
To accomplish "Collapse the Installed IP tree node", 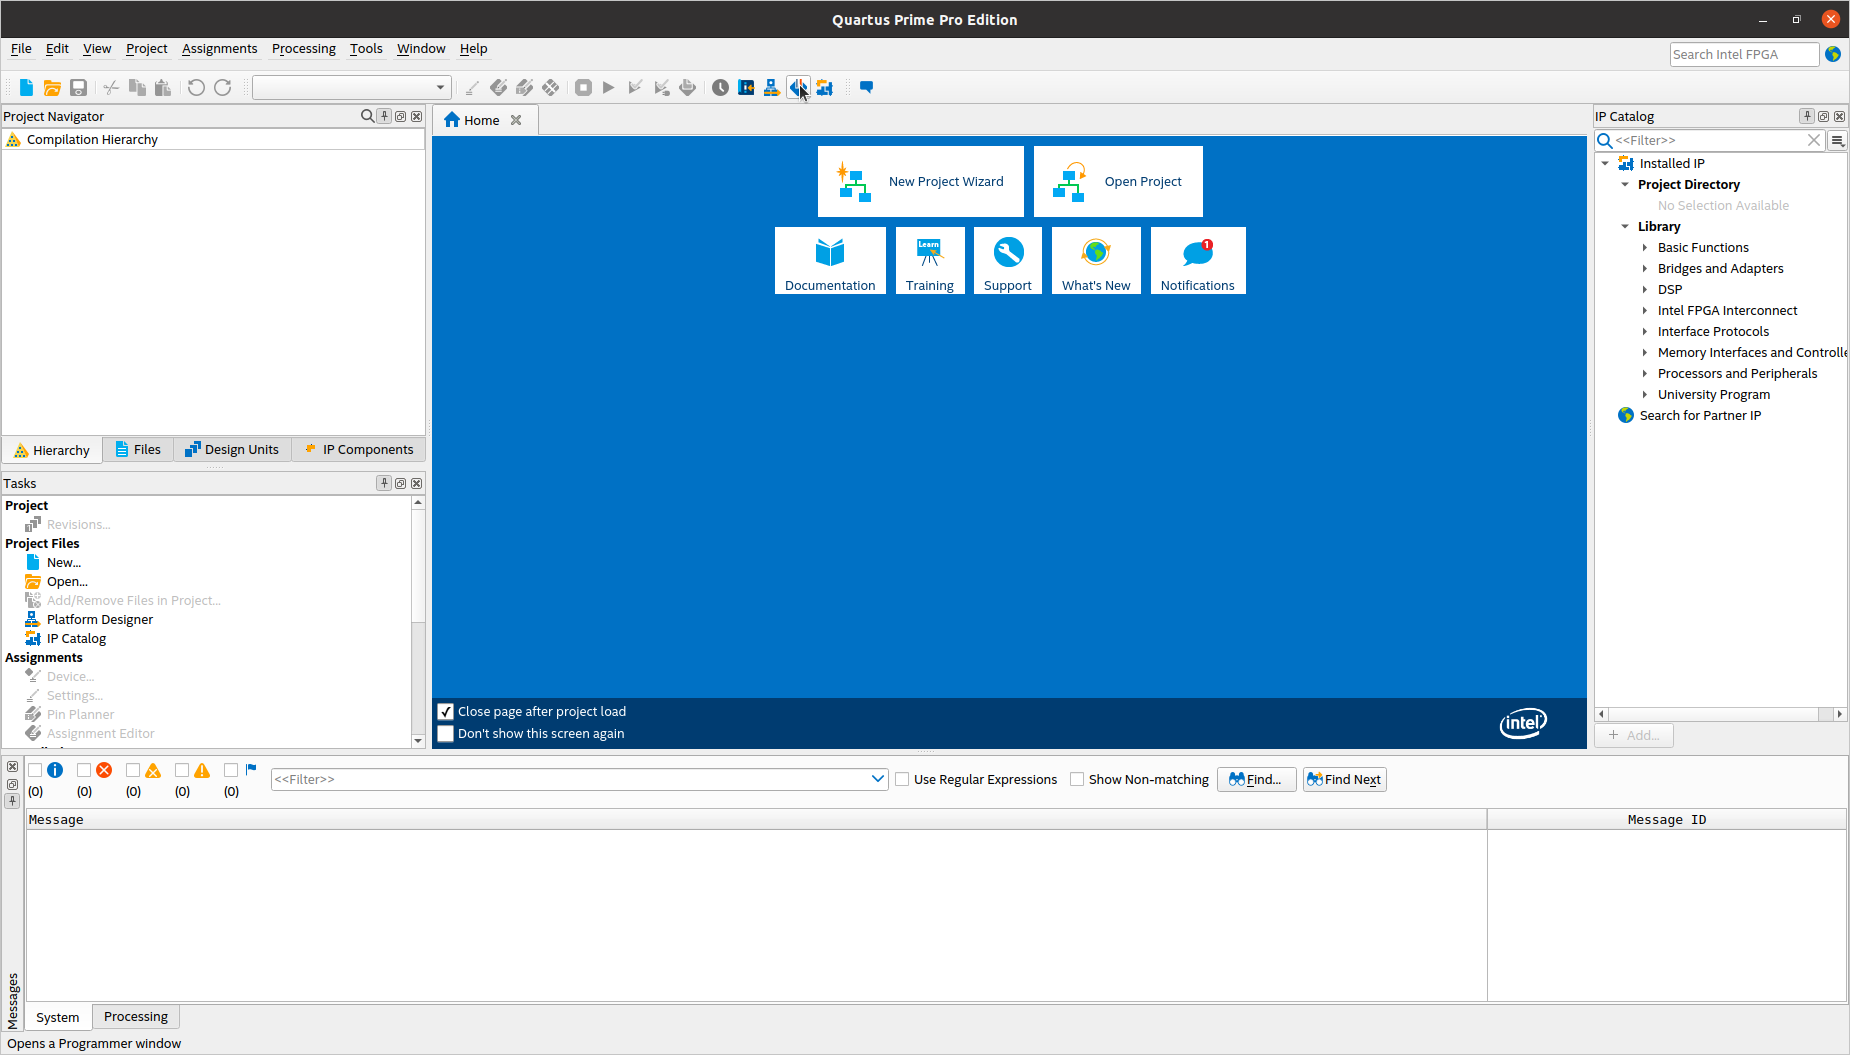I will click(x=1605, y=164).
